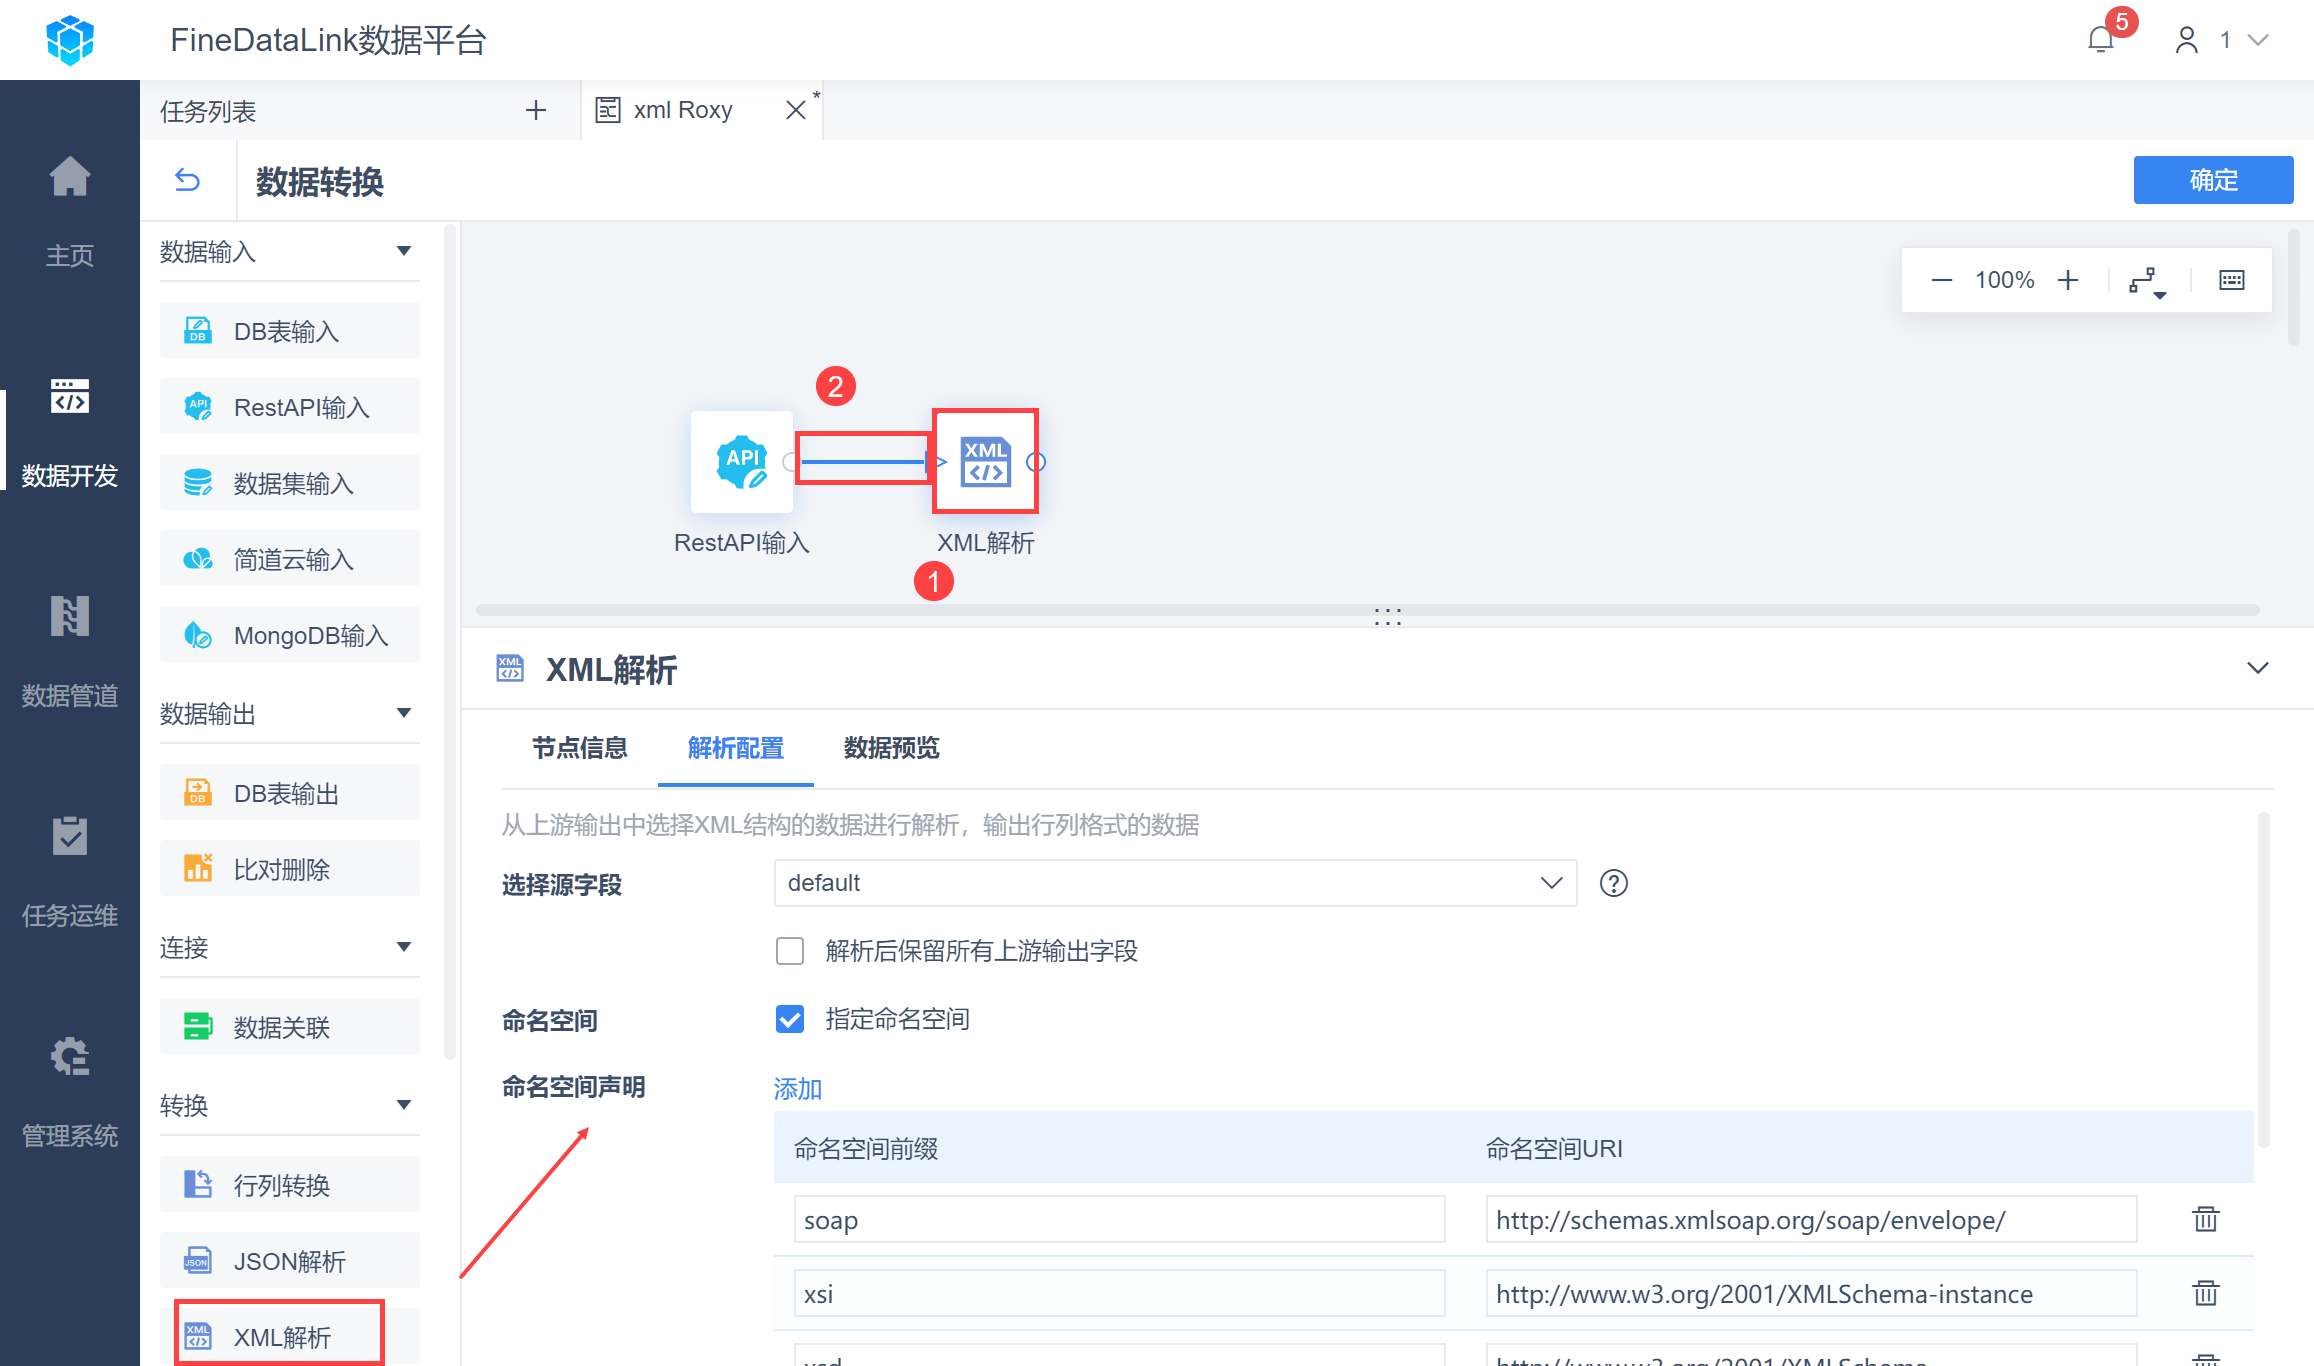Image resolution: width=2314 pixels, height=1366 pixels.
Task: Click the back arrow beside 数据转换
Action: [187, 180]
